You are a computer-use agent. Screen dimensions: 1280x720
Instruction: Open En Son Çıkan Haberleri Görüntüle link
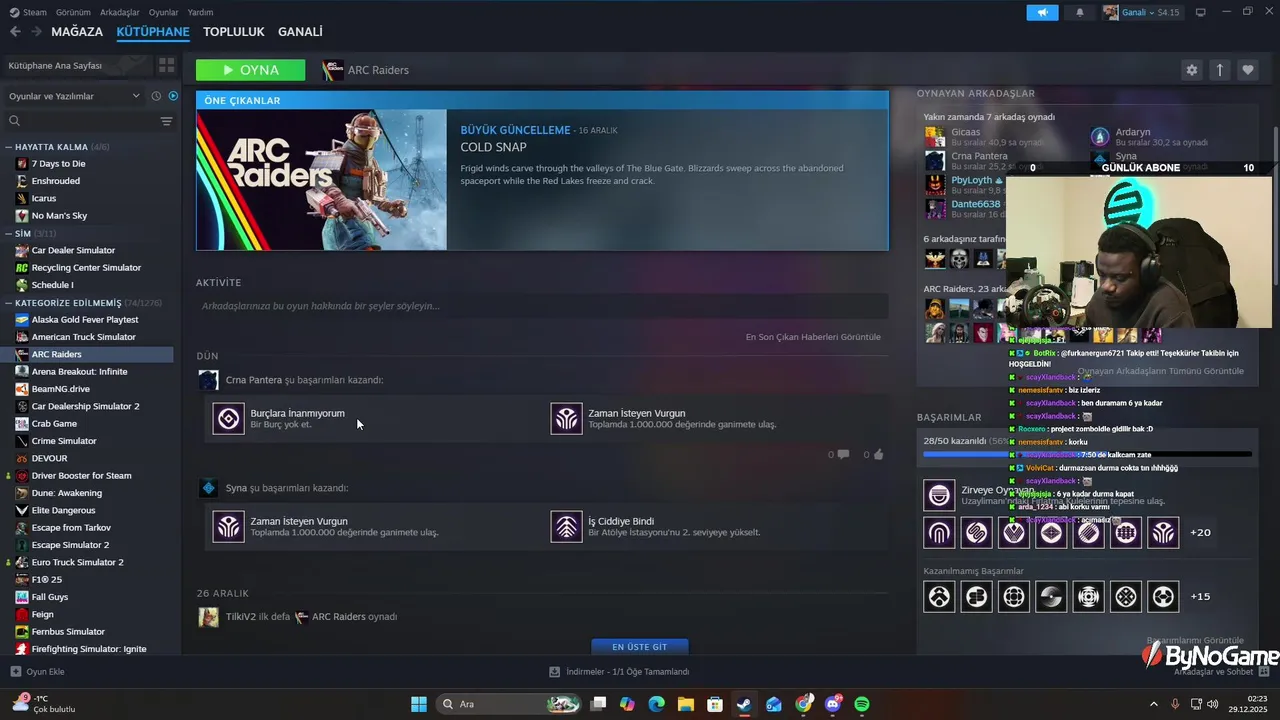(x=813, y=337)
